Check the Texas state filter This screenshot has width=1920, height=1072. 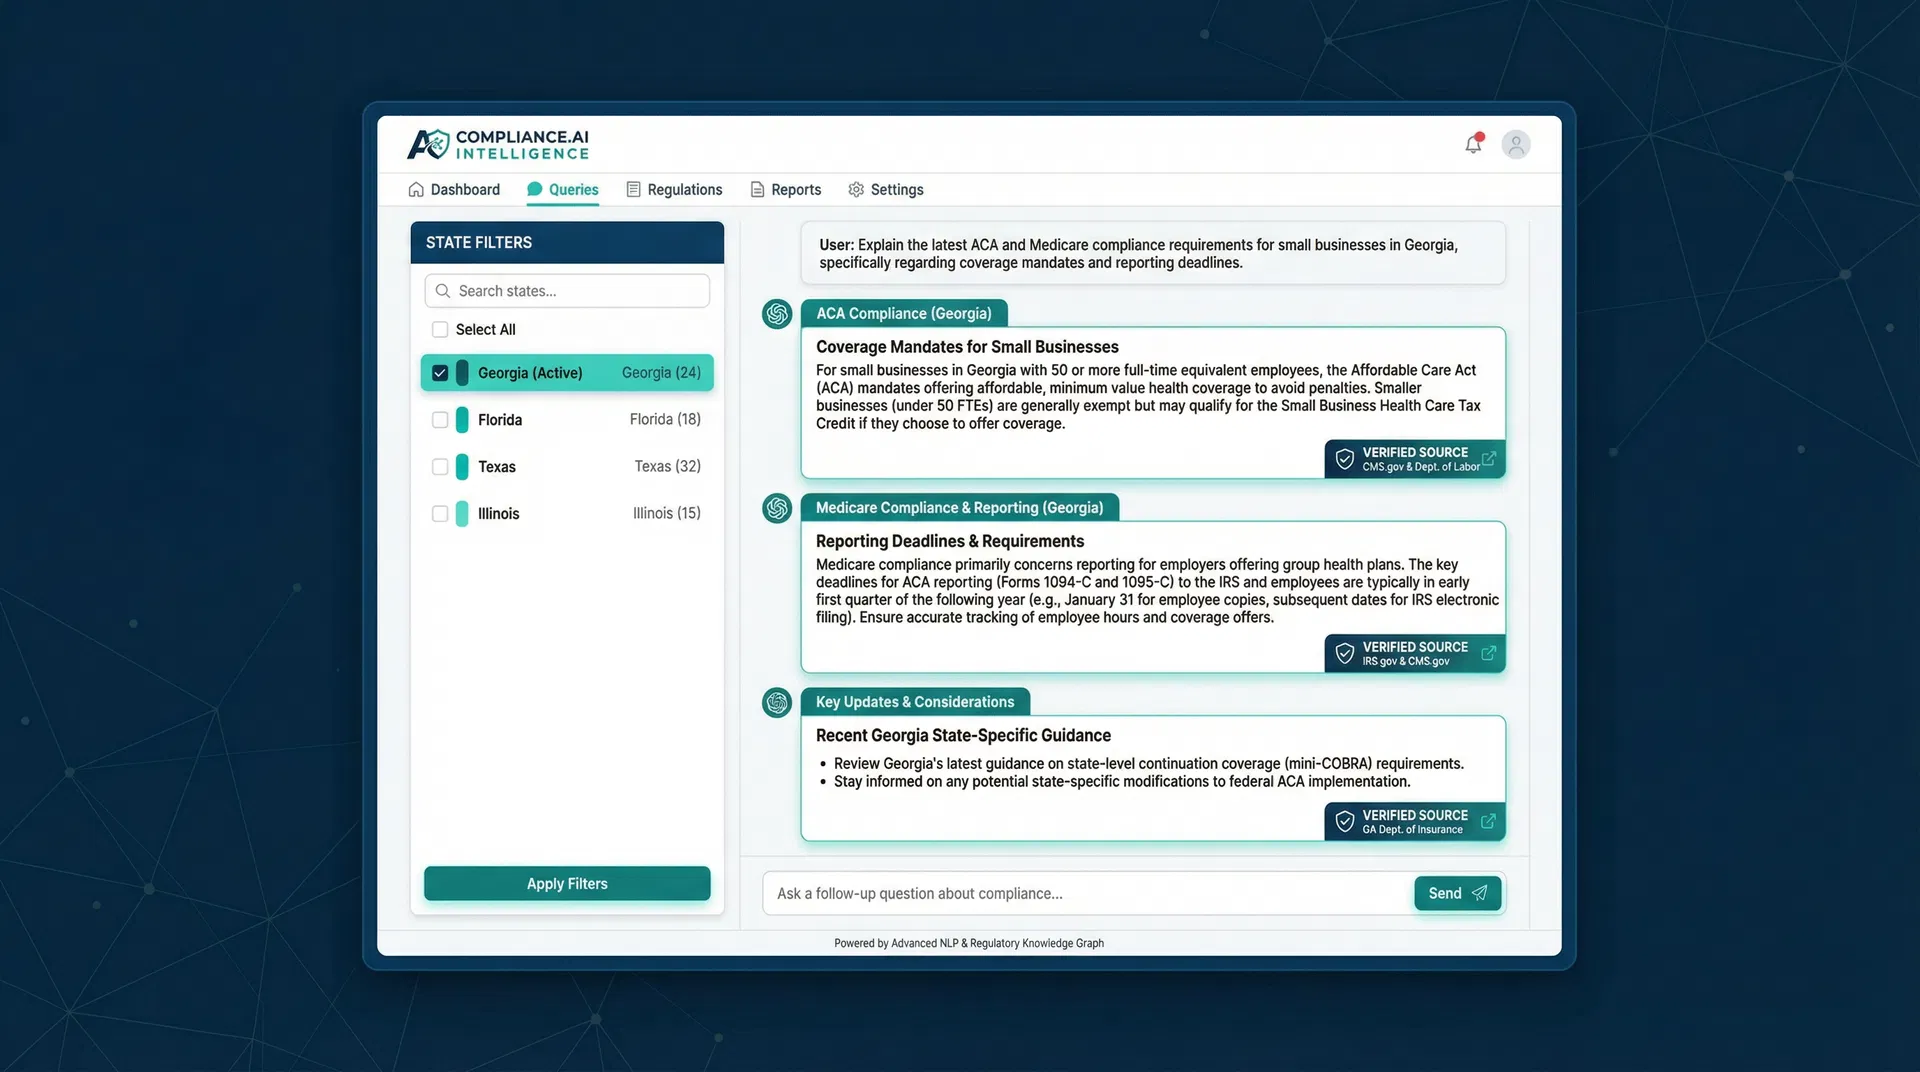[x=440, y=466]
